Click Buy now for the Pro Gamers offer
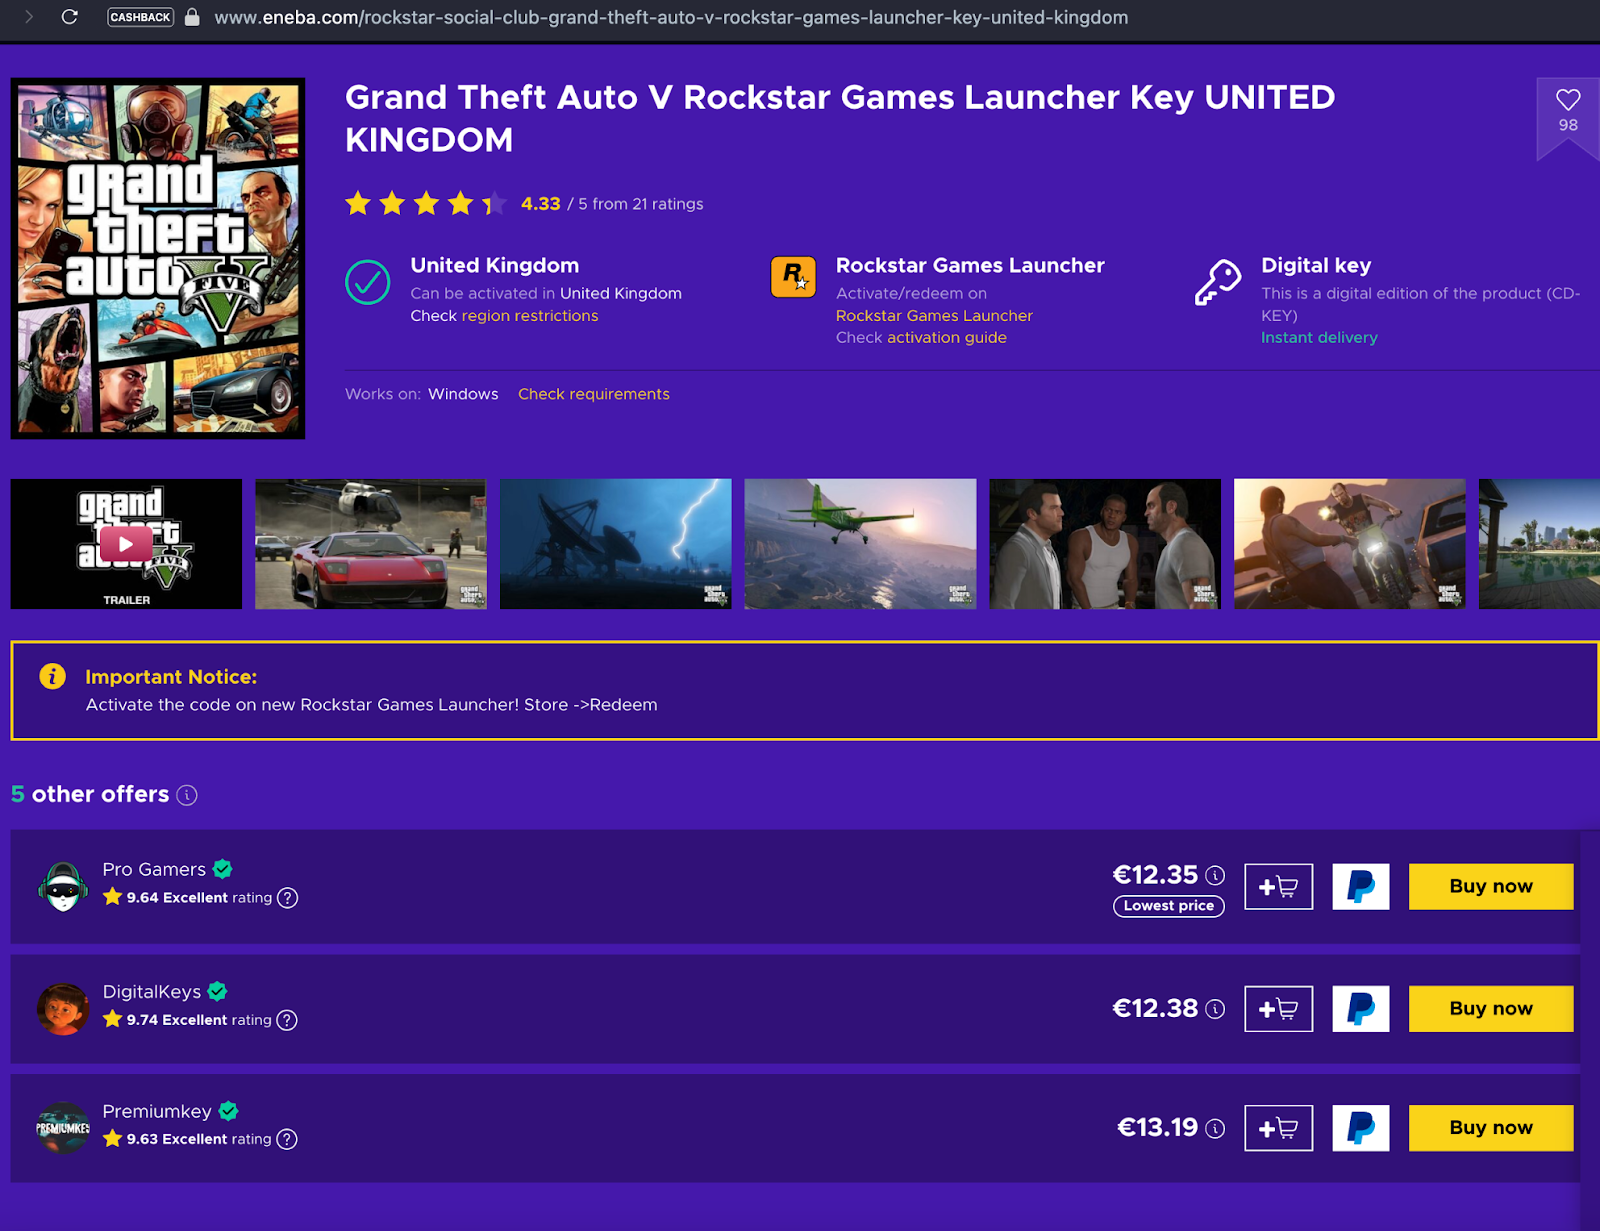 click(x=1490, y=886)
